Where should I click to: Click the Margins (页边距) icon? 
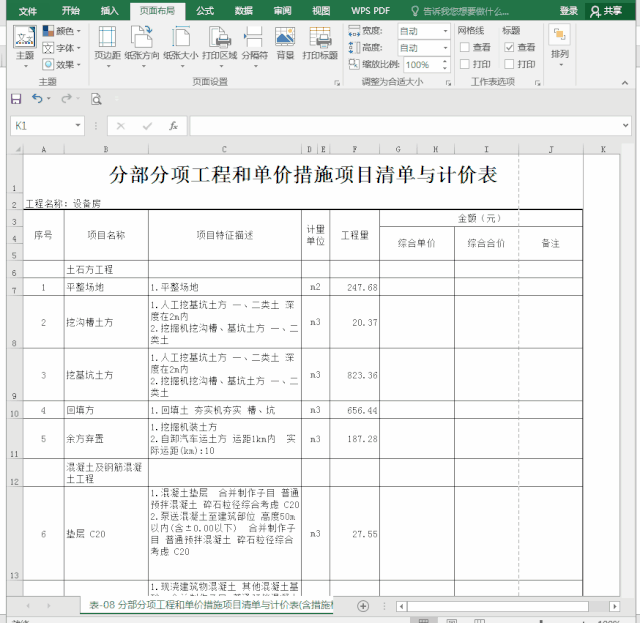[x=108, y=37]
